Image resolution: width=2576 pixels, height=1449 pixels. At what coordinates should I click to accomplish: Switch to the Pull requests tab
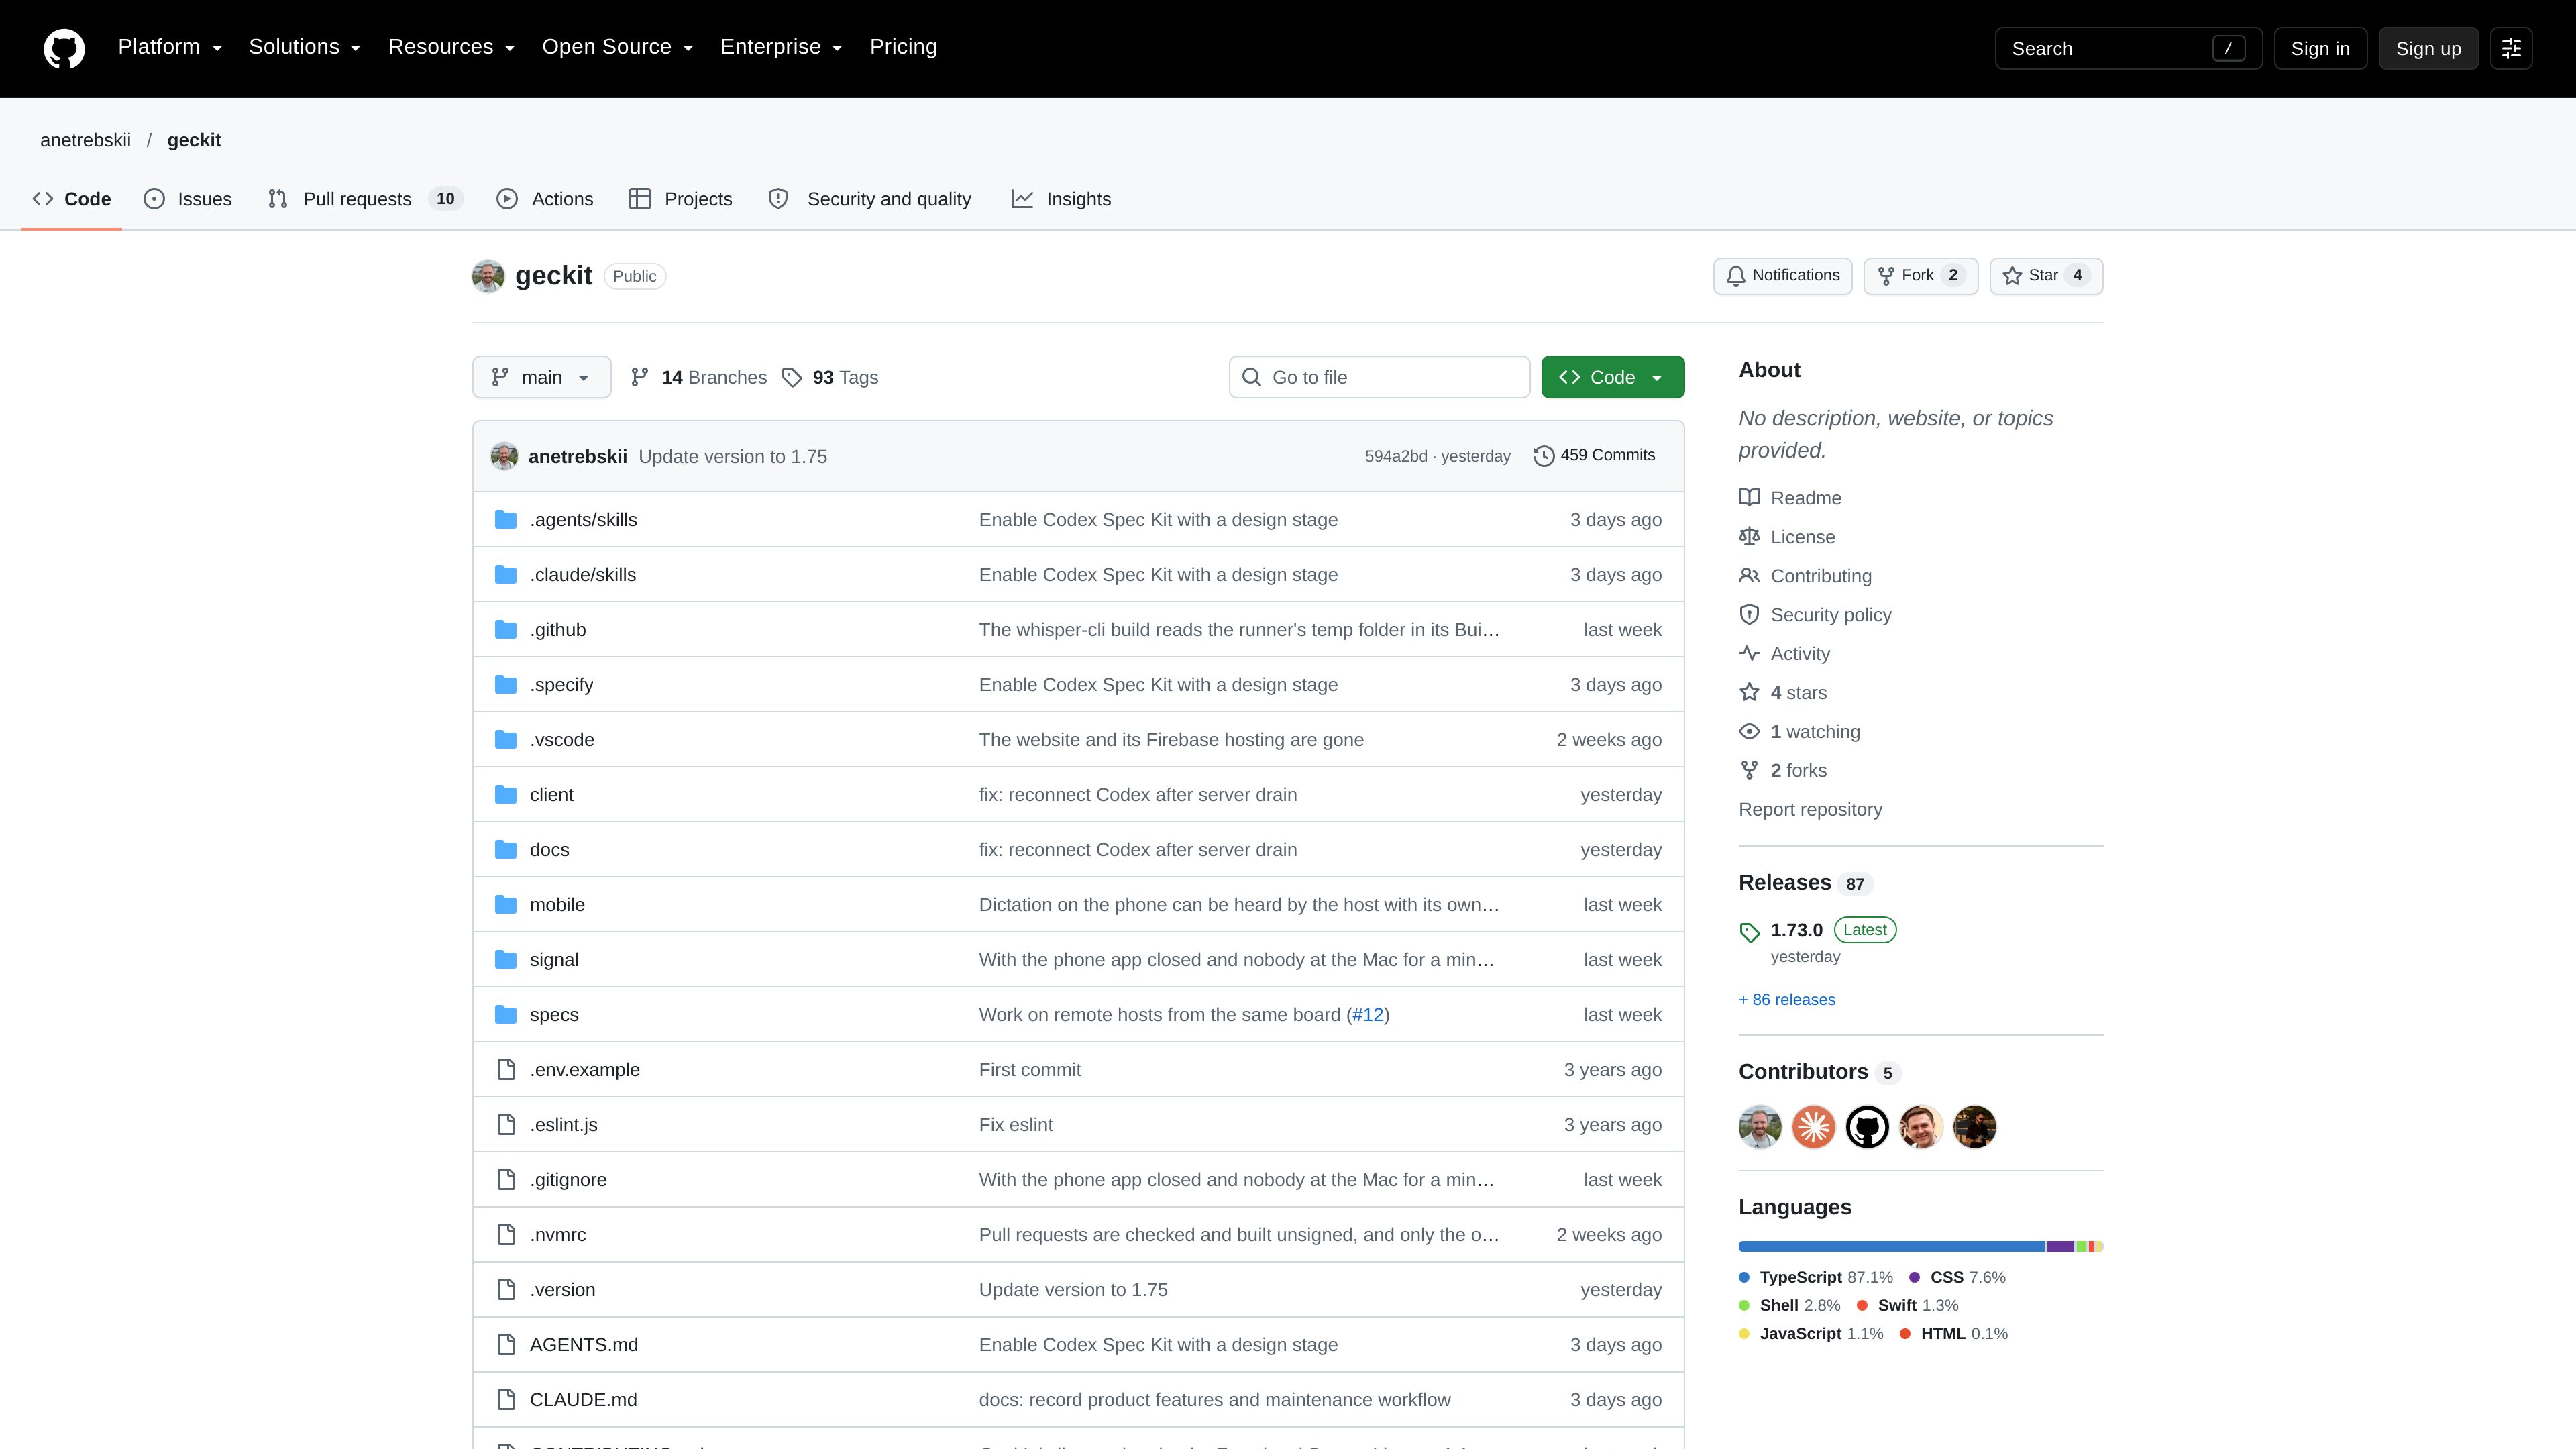coord(365,199)
